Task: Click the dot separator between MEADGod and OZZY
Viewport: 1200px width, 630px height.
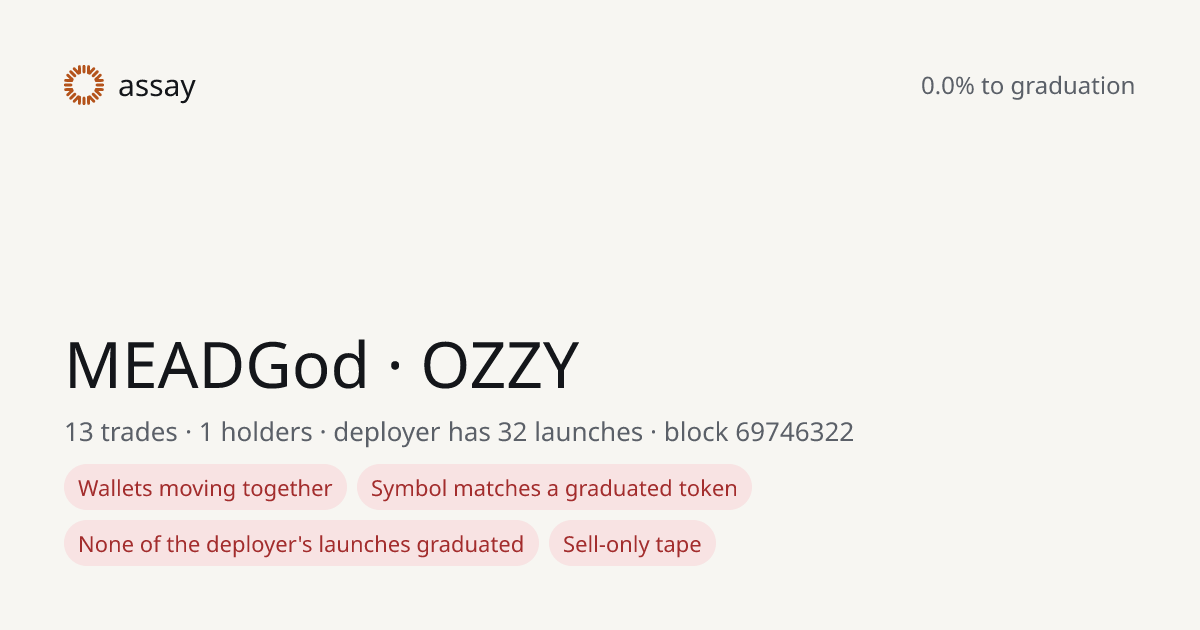Action: coord(395,367)
